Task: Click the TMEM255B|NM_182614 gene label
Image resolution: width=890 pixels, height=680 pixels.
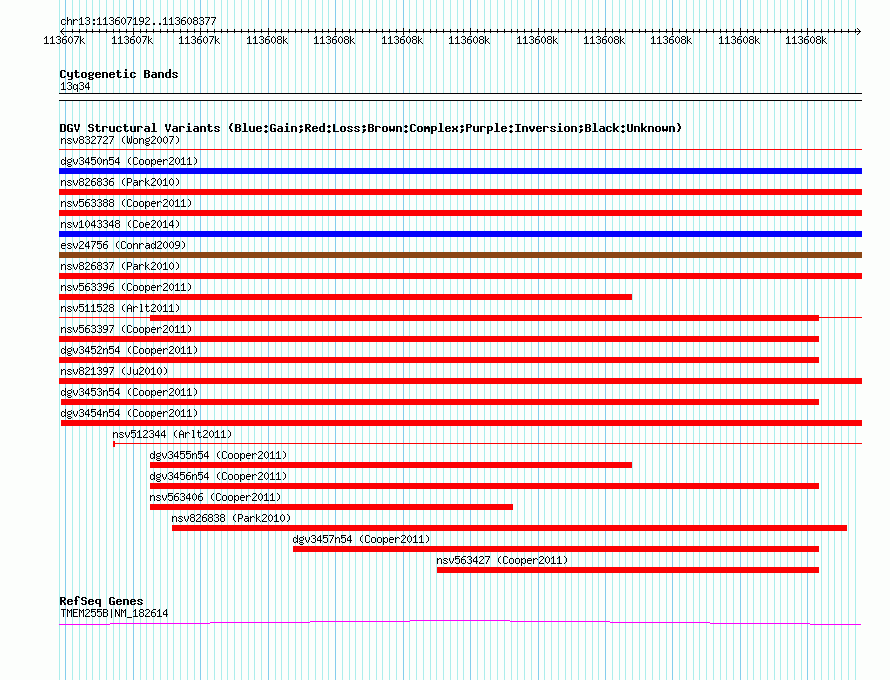Action: point(114,613)
